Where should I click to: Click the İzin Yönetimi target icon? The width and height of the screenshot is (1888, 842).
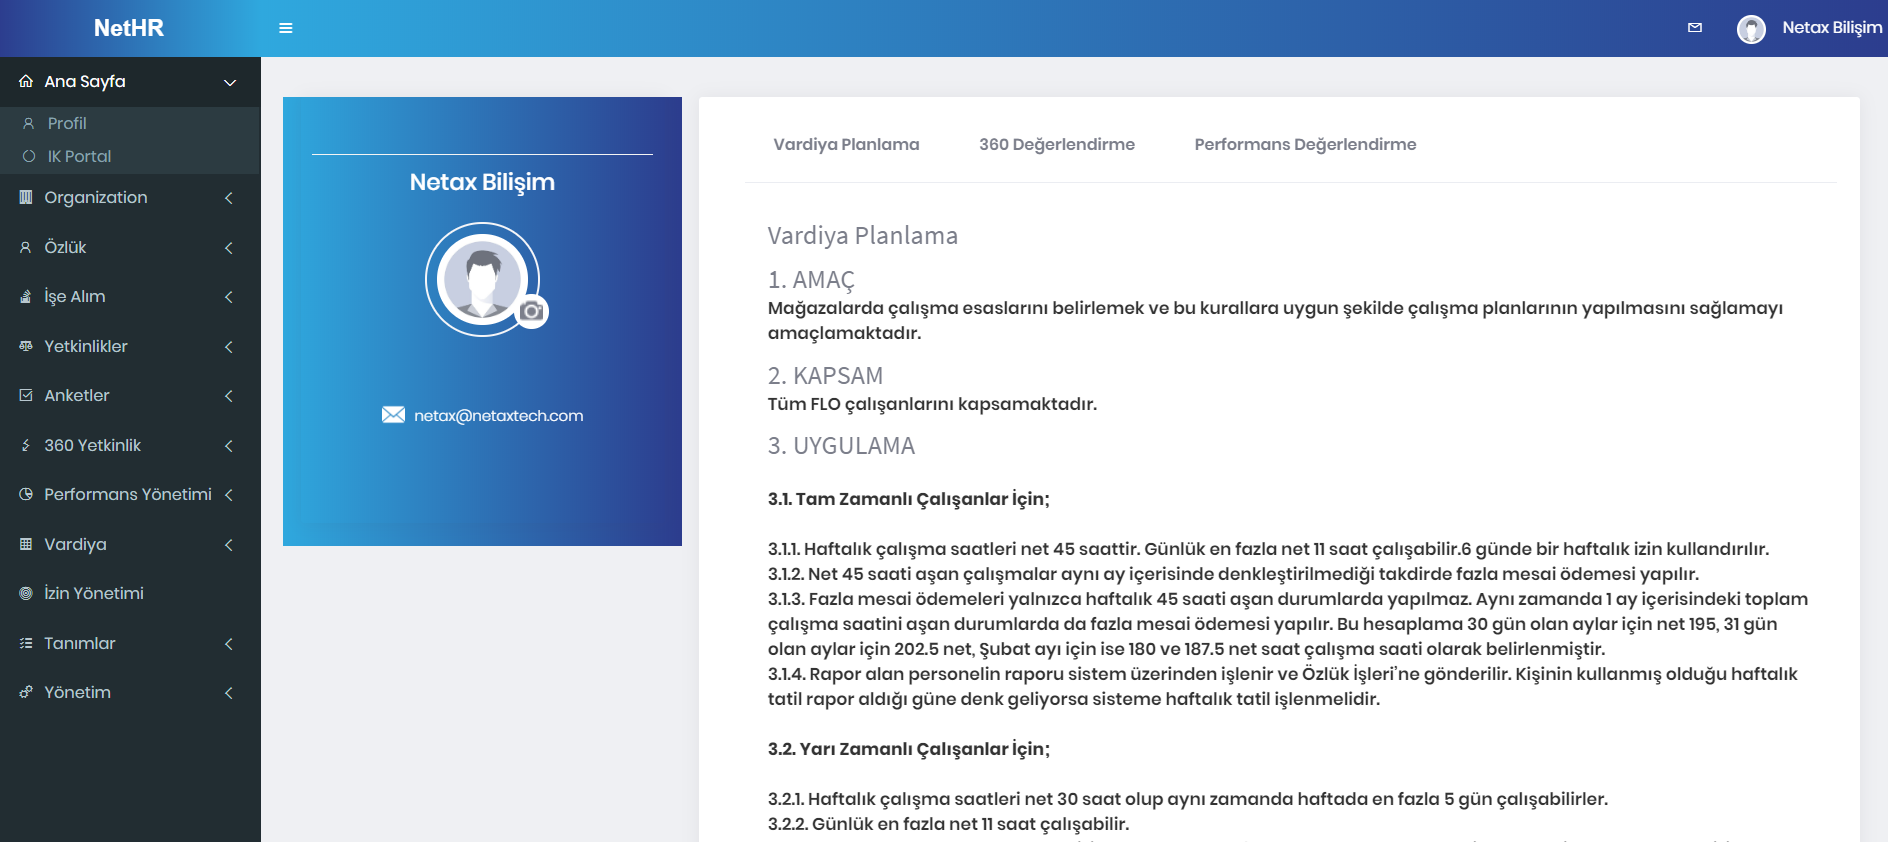click(26, 593)
